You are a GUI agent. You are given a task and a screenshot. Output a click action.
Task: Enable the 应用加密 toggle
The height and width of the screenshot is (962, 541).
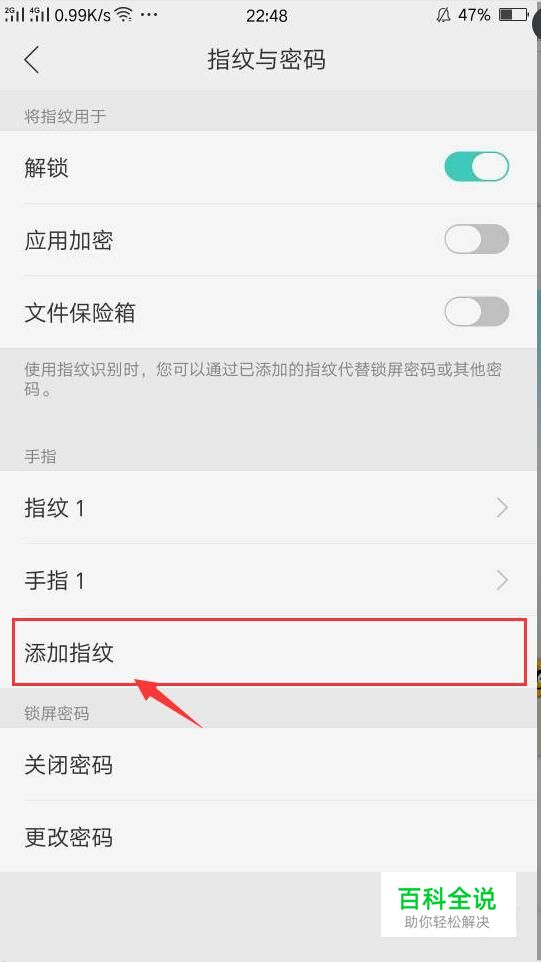477,239
